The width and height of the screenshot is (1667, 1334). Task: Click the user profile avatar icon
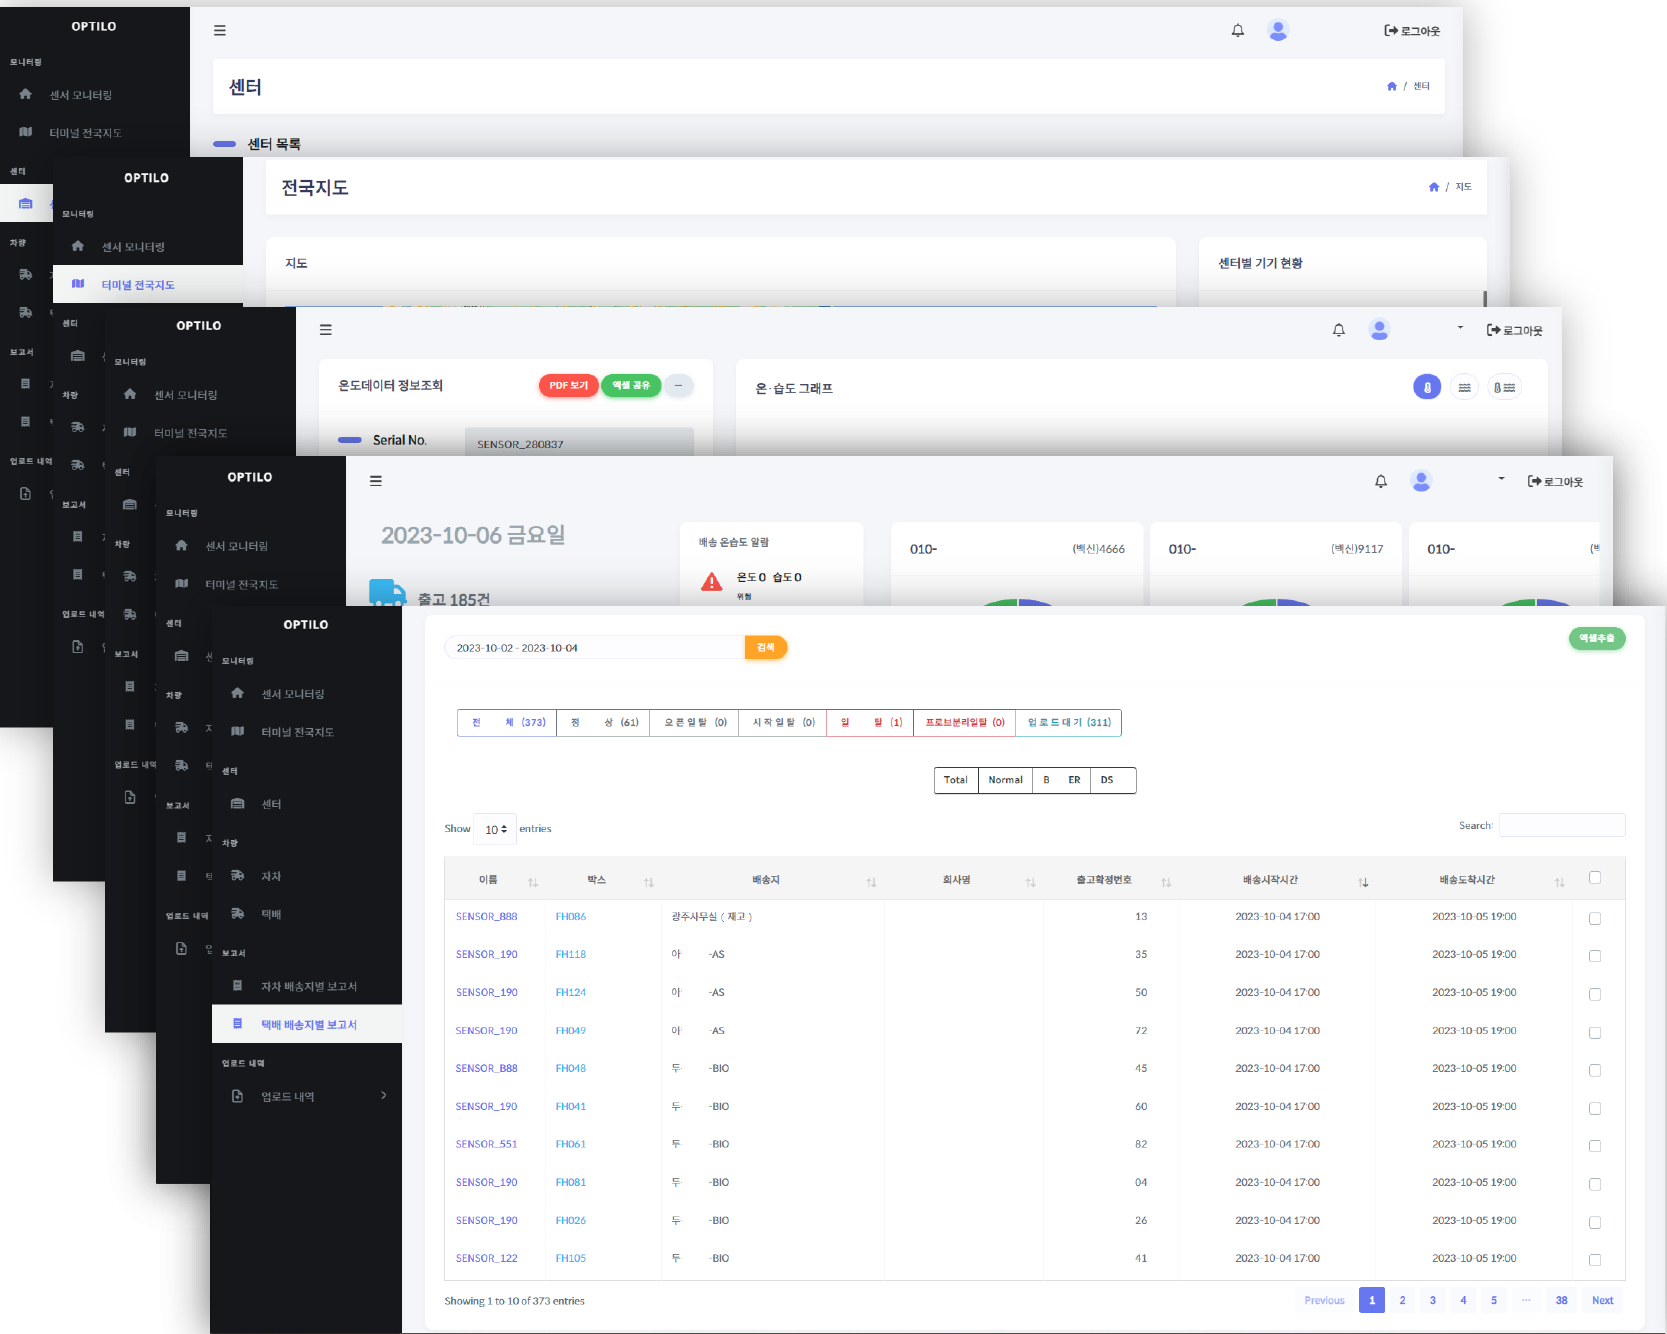point(1422,481)
